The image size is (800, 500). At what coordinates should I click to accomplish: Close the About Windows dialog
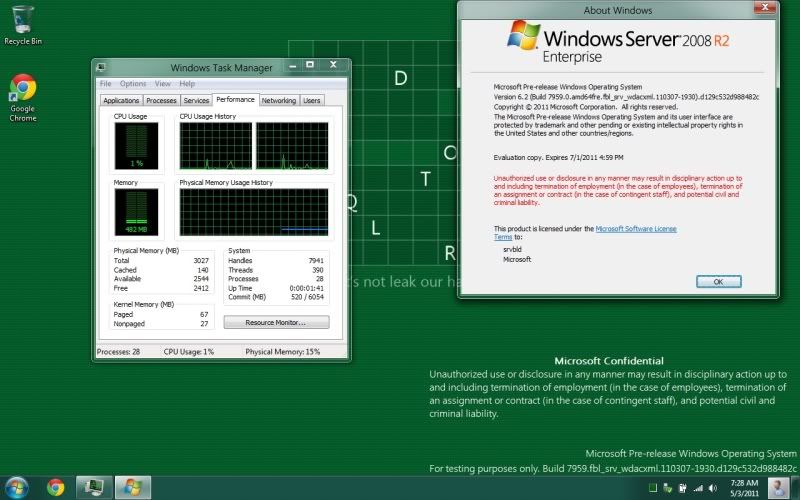click(764, 7)
